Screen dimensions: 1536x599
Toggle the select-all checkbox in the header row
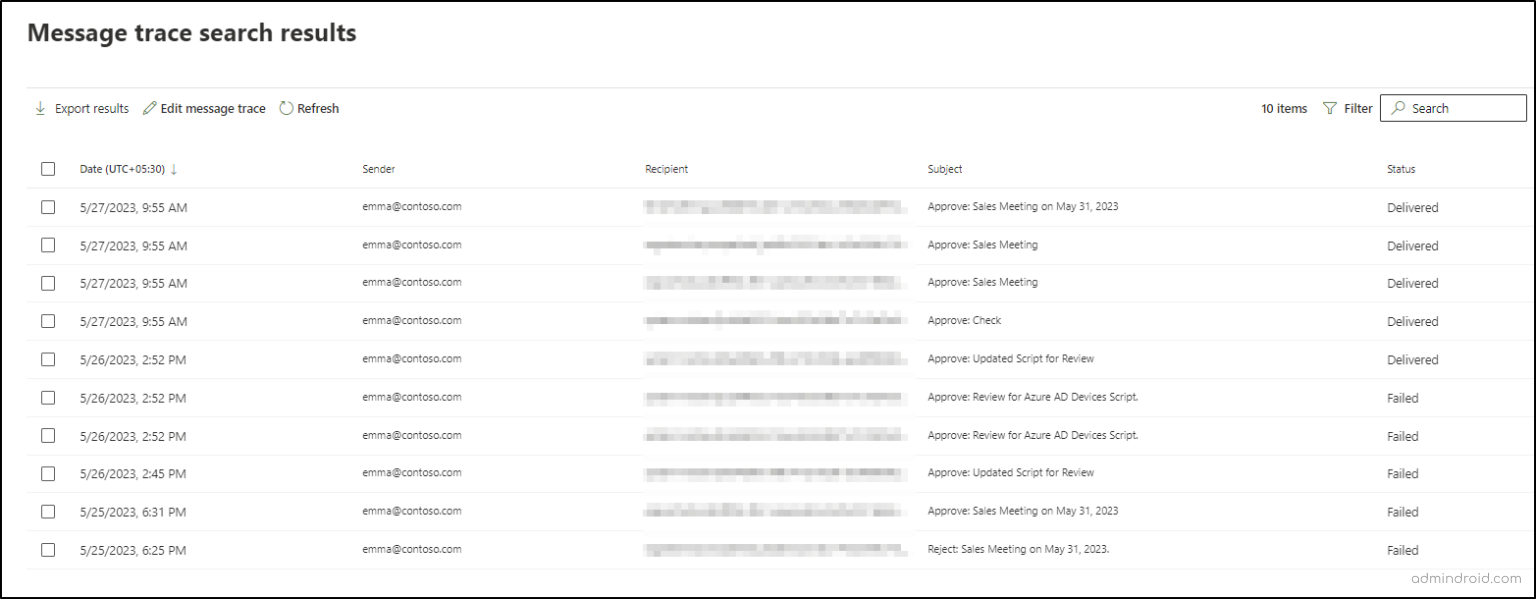click(x=48, y=169)
